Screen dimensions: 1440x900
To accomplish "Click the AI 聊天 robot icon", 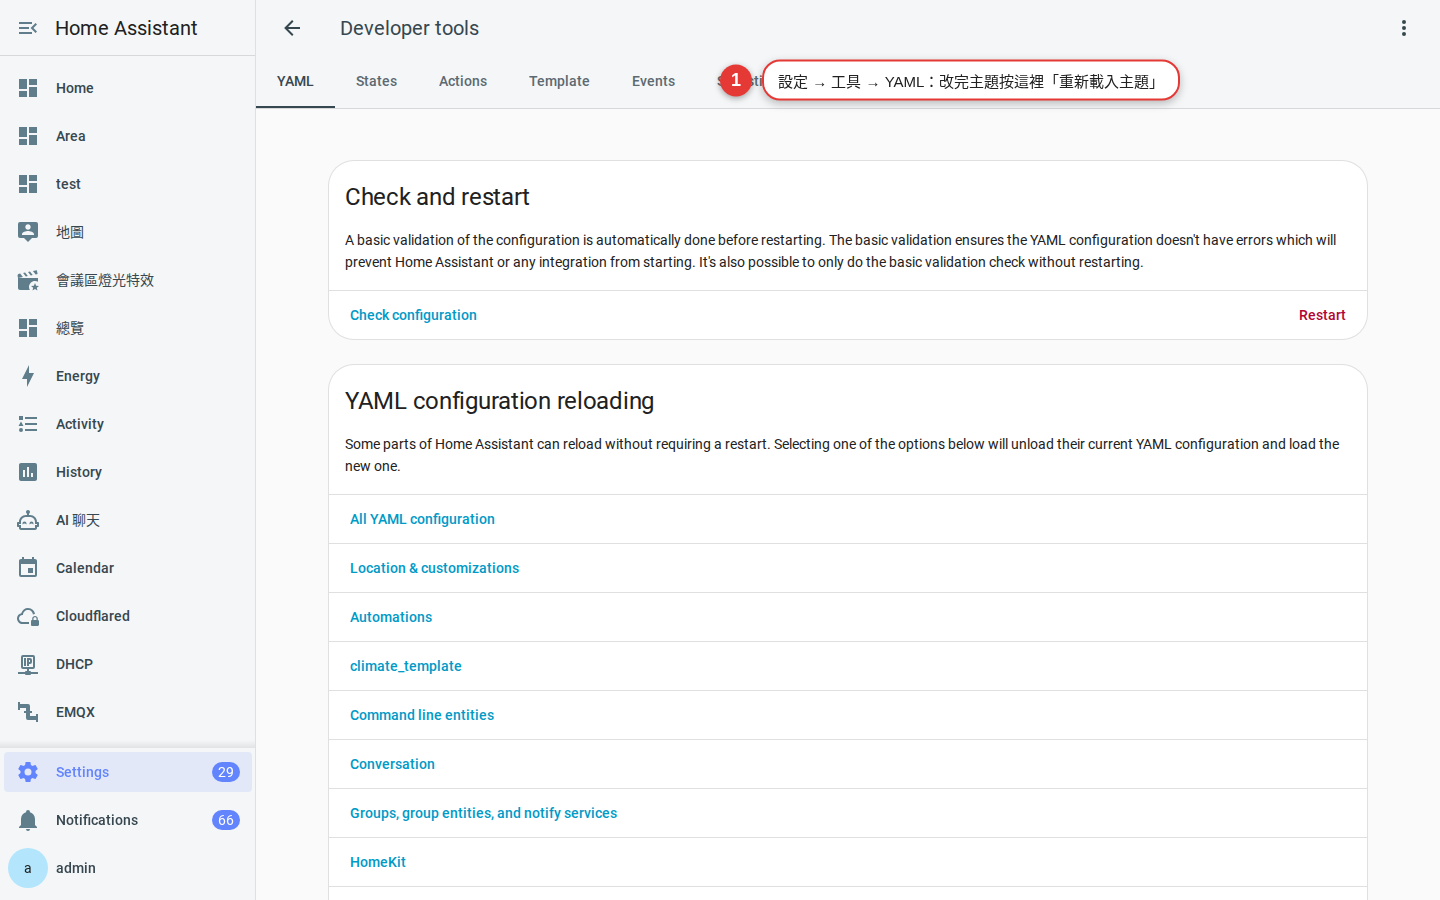I will [28, 520].
